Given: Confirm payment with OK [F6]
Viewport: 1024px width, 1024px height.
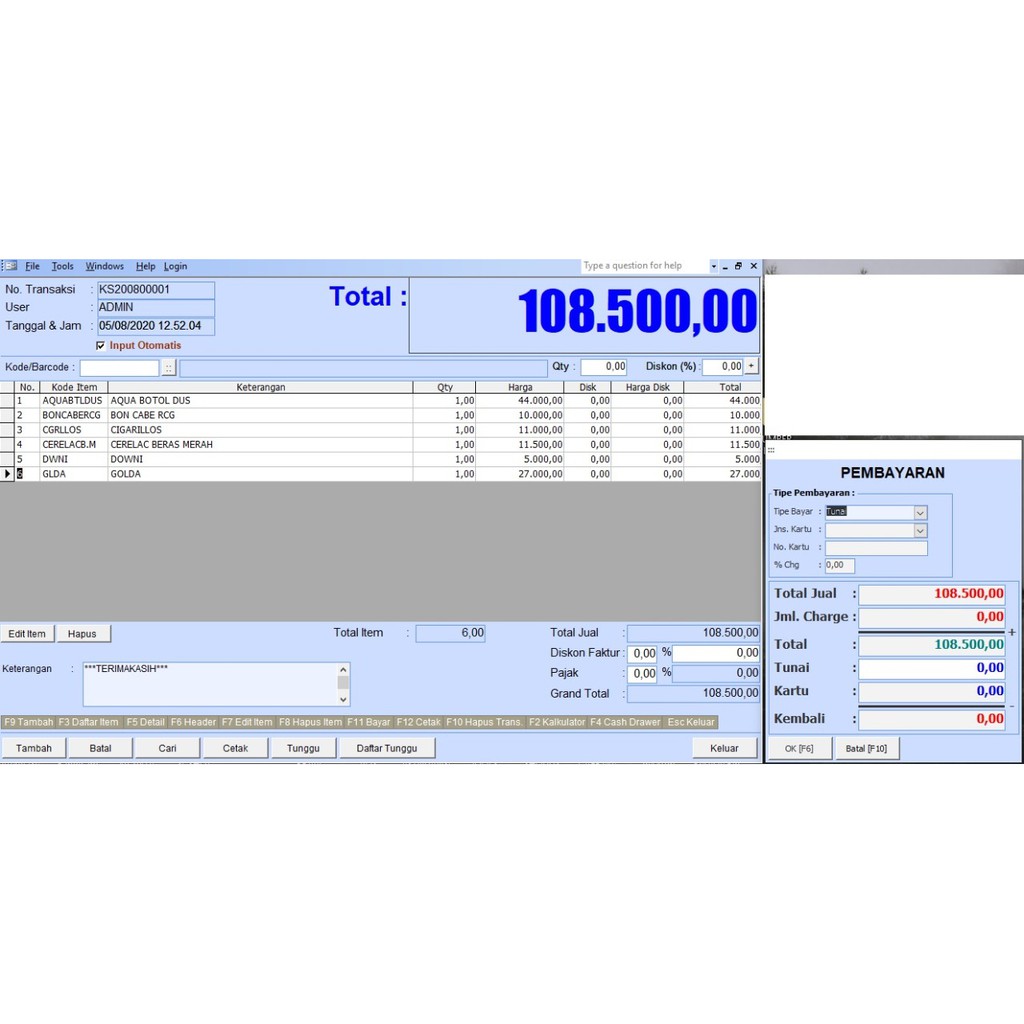Looking at the screenshot, I should (799, 747).
